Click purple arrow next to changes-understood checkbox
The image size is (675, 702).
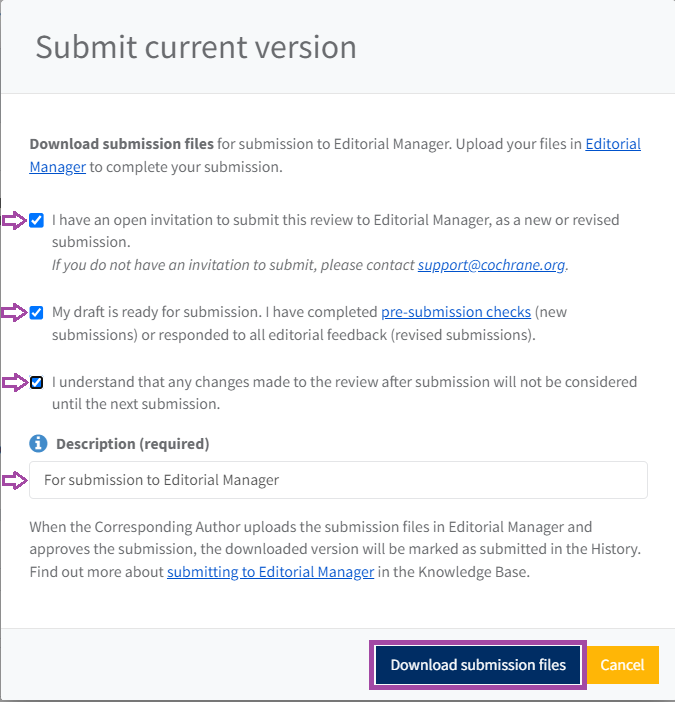coord(15,382)
